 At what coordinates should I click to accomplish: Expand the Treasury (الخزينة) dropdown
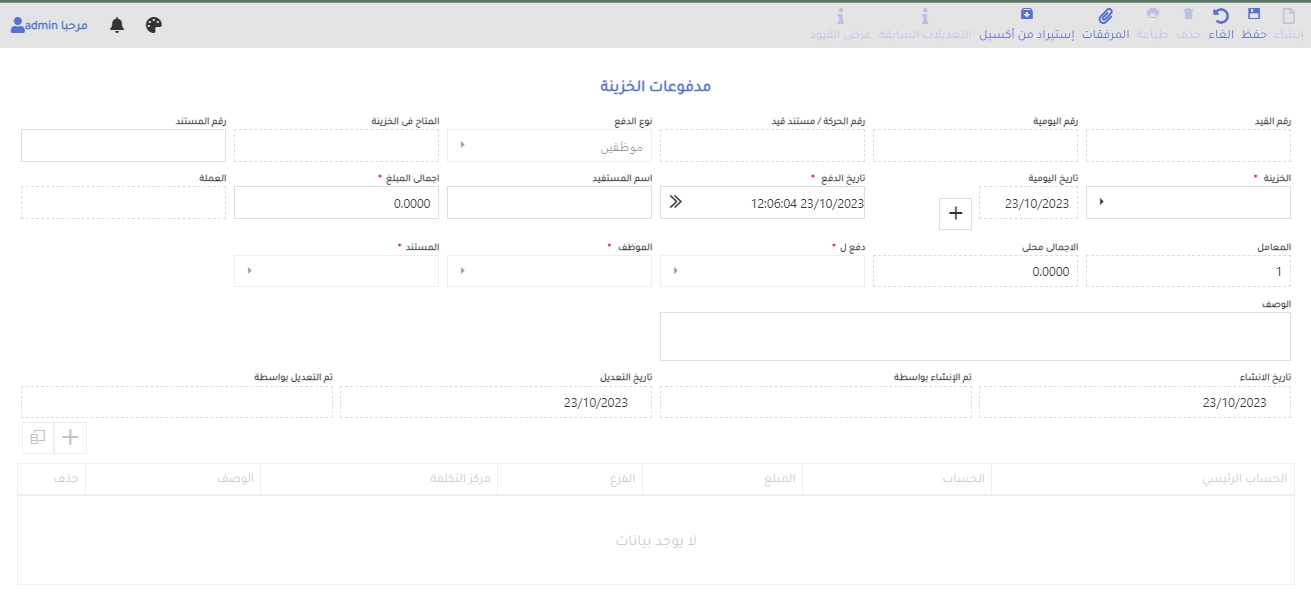click(1102, 202)
